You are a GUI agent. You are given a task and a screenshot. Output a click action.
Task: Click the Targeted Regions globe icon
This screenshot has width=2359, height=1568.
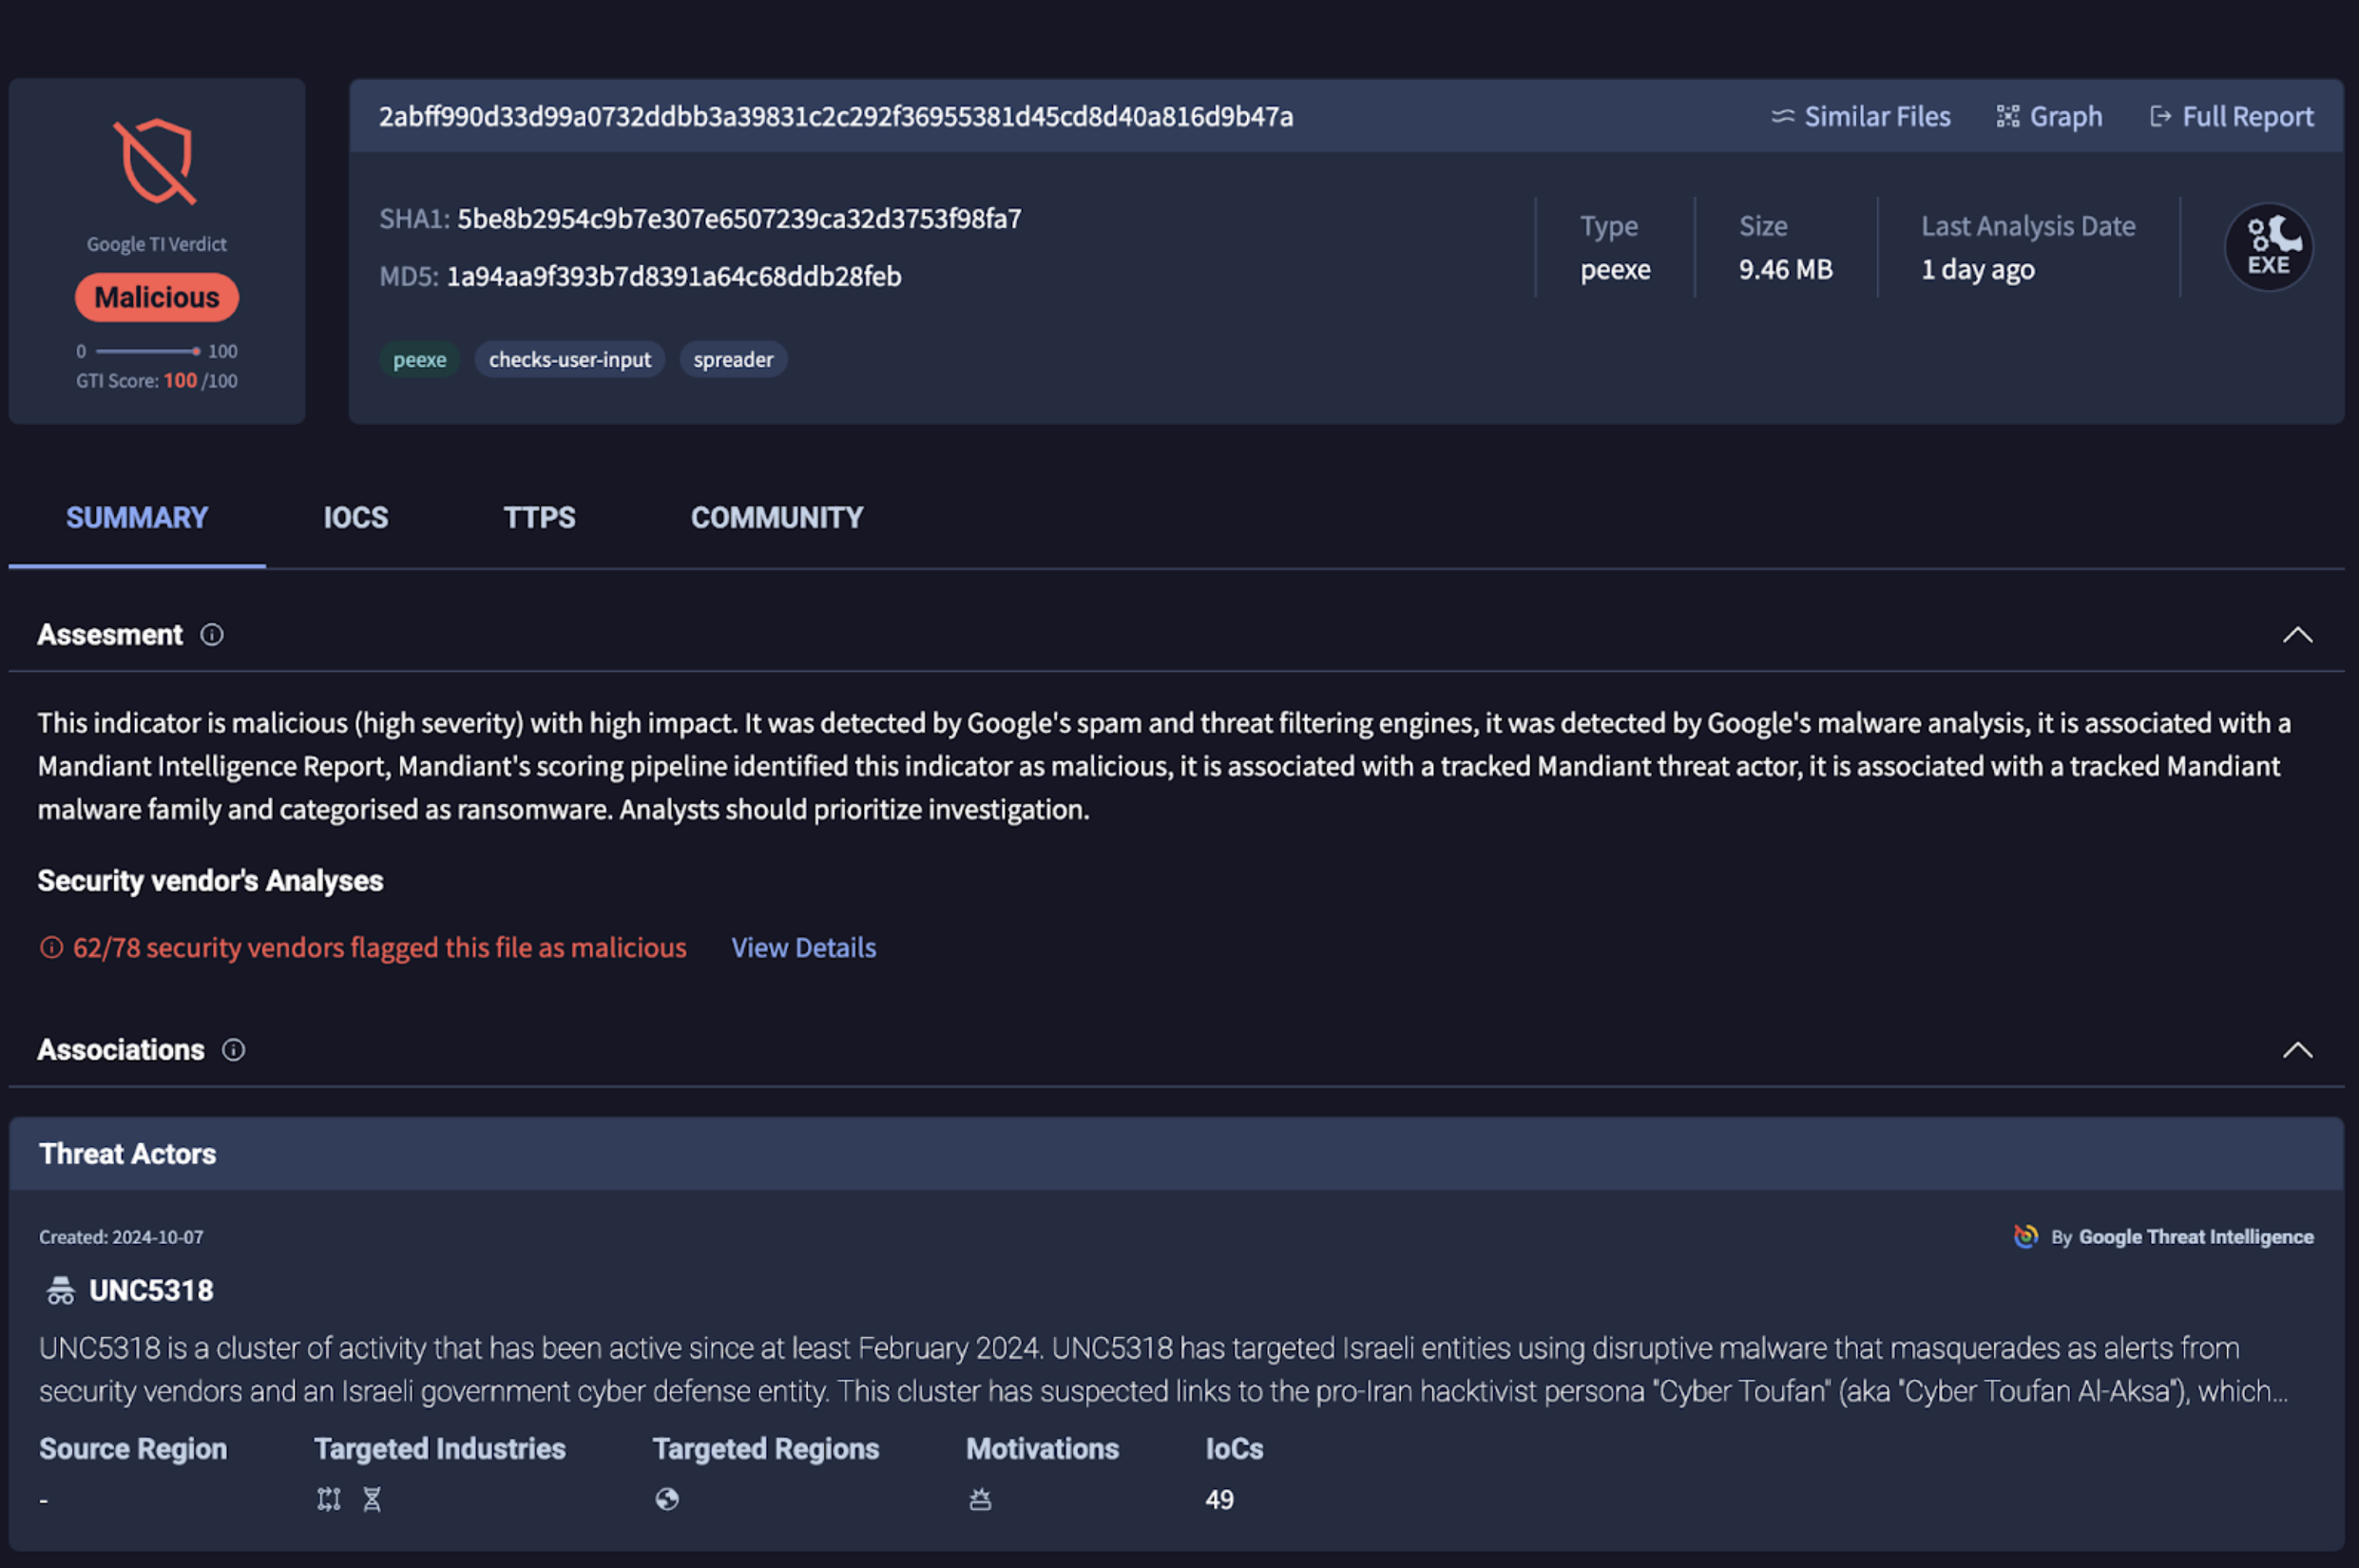tap(667, 1499)
